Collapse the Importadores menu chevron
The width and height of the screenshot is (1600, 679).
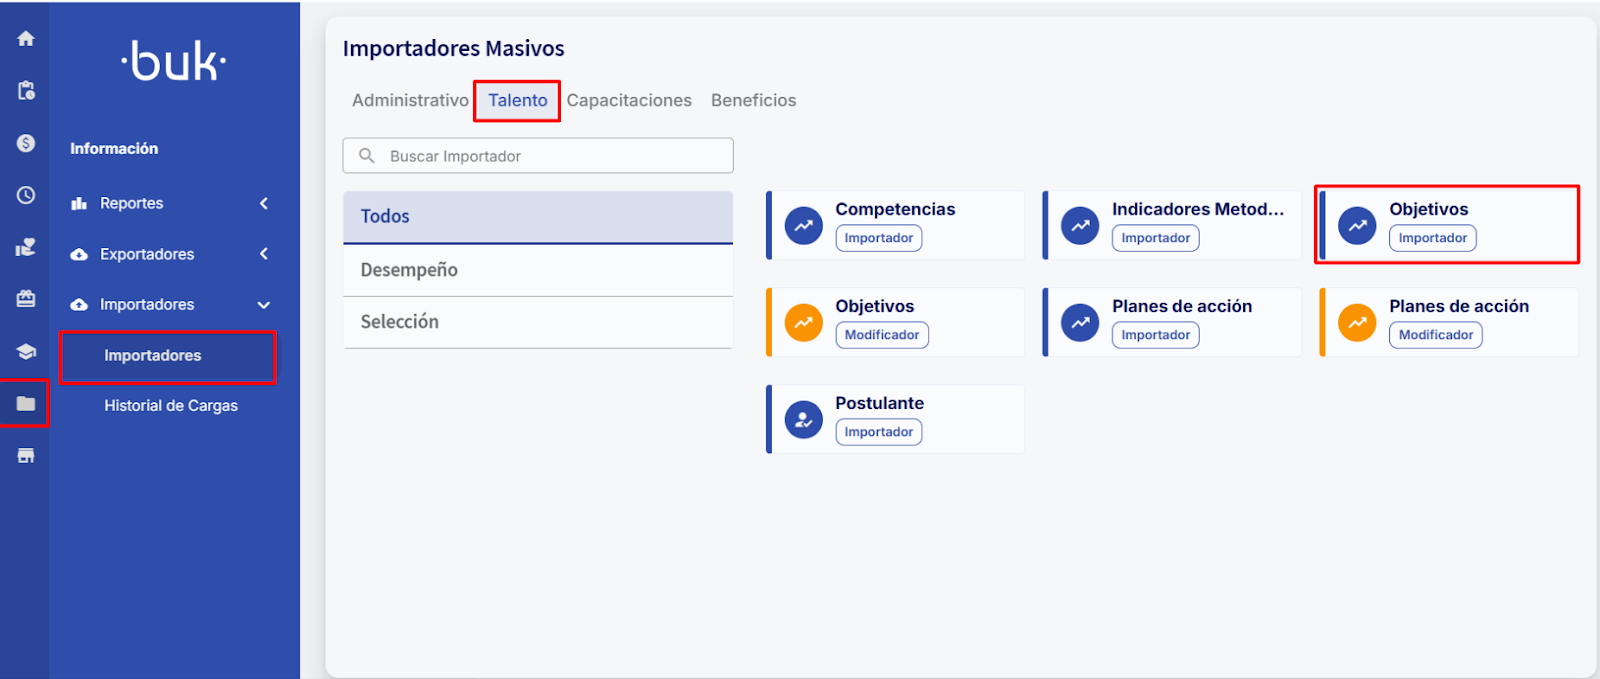(x=264, y=305)
